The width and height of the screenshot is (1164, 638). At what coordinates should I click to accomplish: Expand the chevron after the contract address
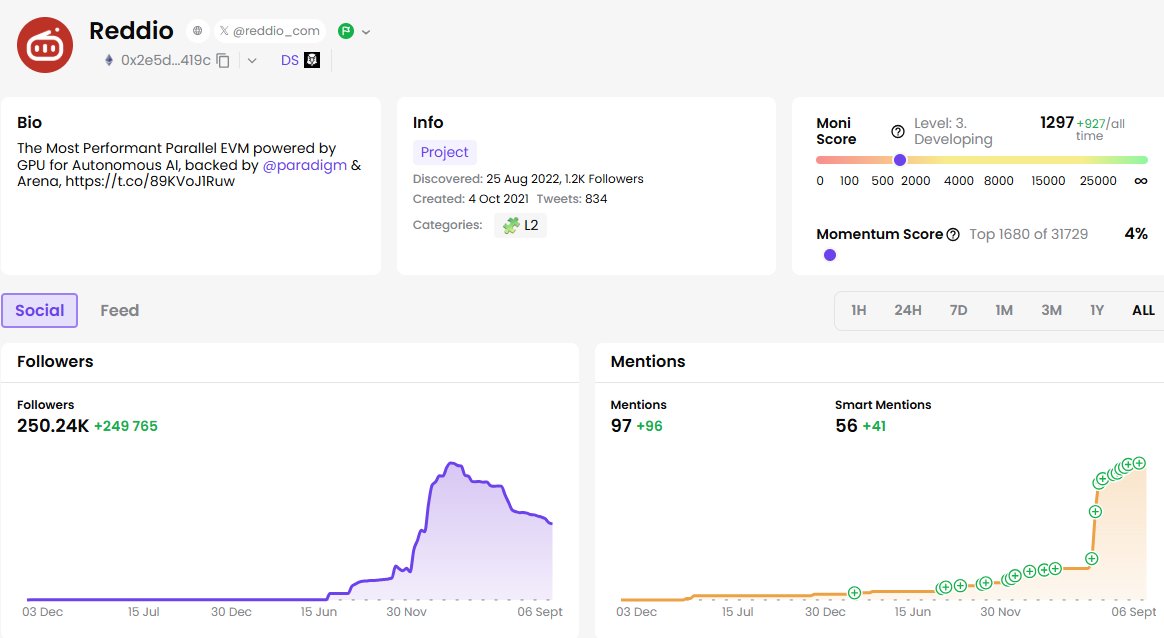252,60
